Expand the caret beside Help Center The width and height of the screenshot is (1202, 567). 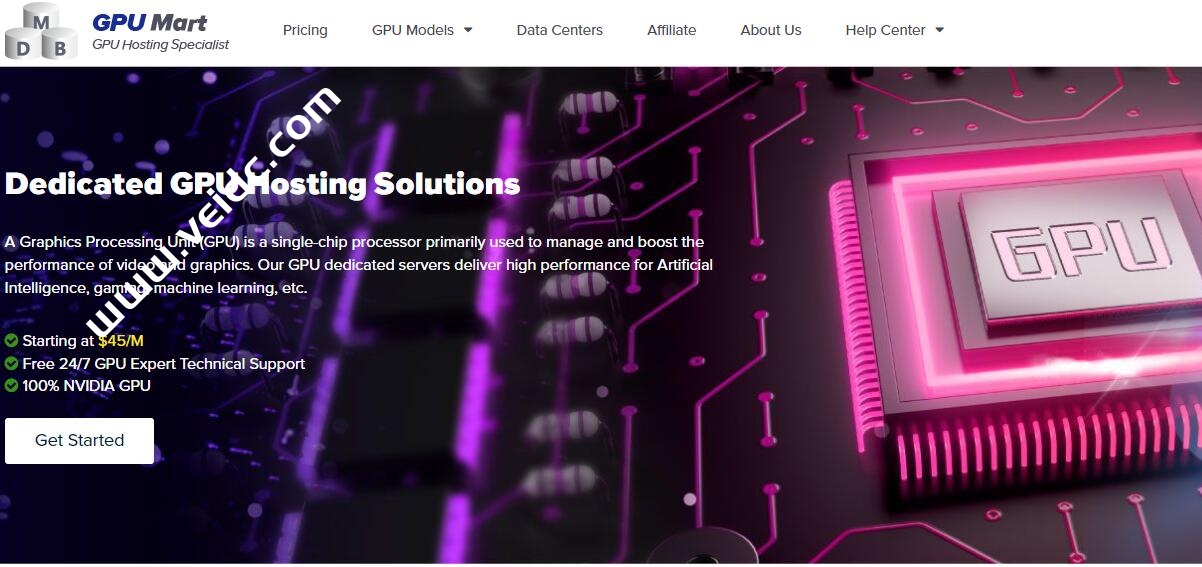pyautogui.click(x=939, y=30)
